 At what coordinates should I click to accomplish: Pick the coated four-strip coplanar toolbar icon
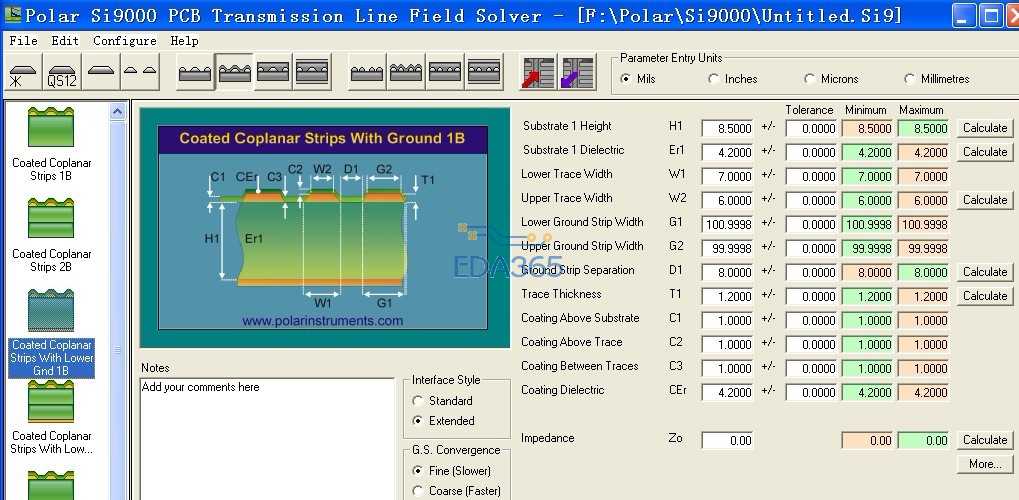(x=406, y=72)
